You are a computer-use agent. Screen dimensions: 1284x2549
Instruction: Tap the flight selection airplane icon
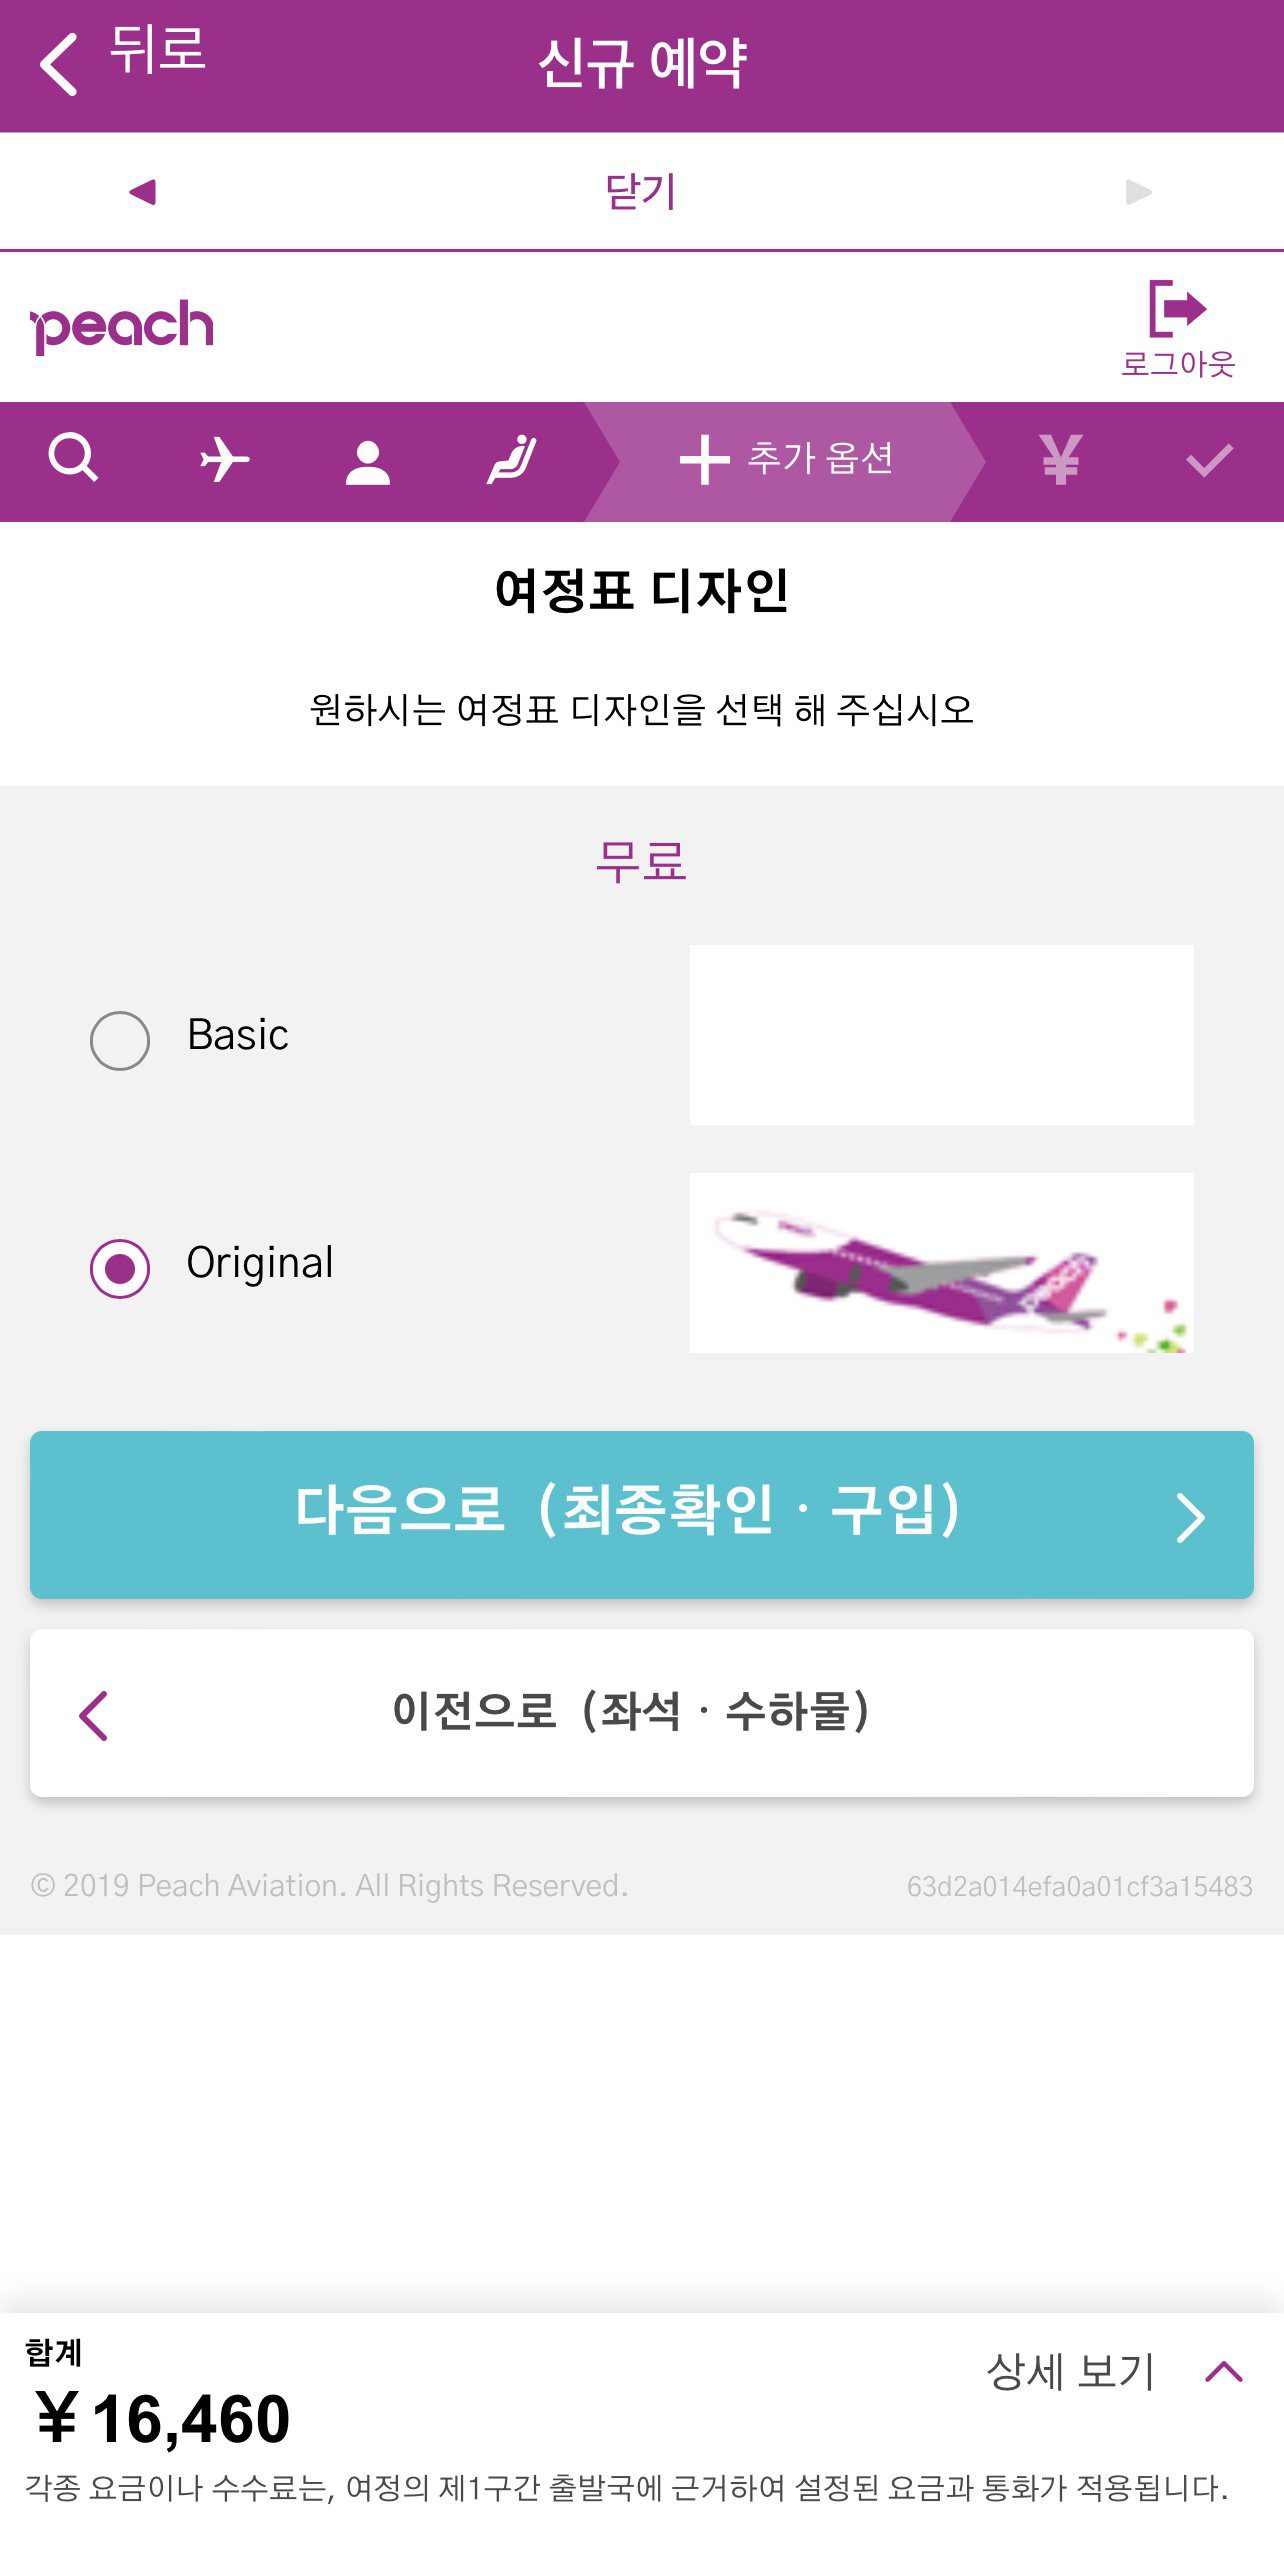(x=223, y=460)
